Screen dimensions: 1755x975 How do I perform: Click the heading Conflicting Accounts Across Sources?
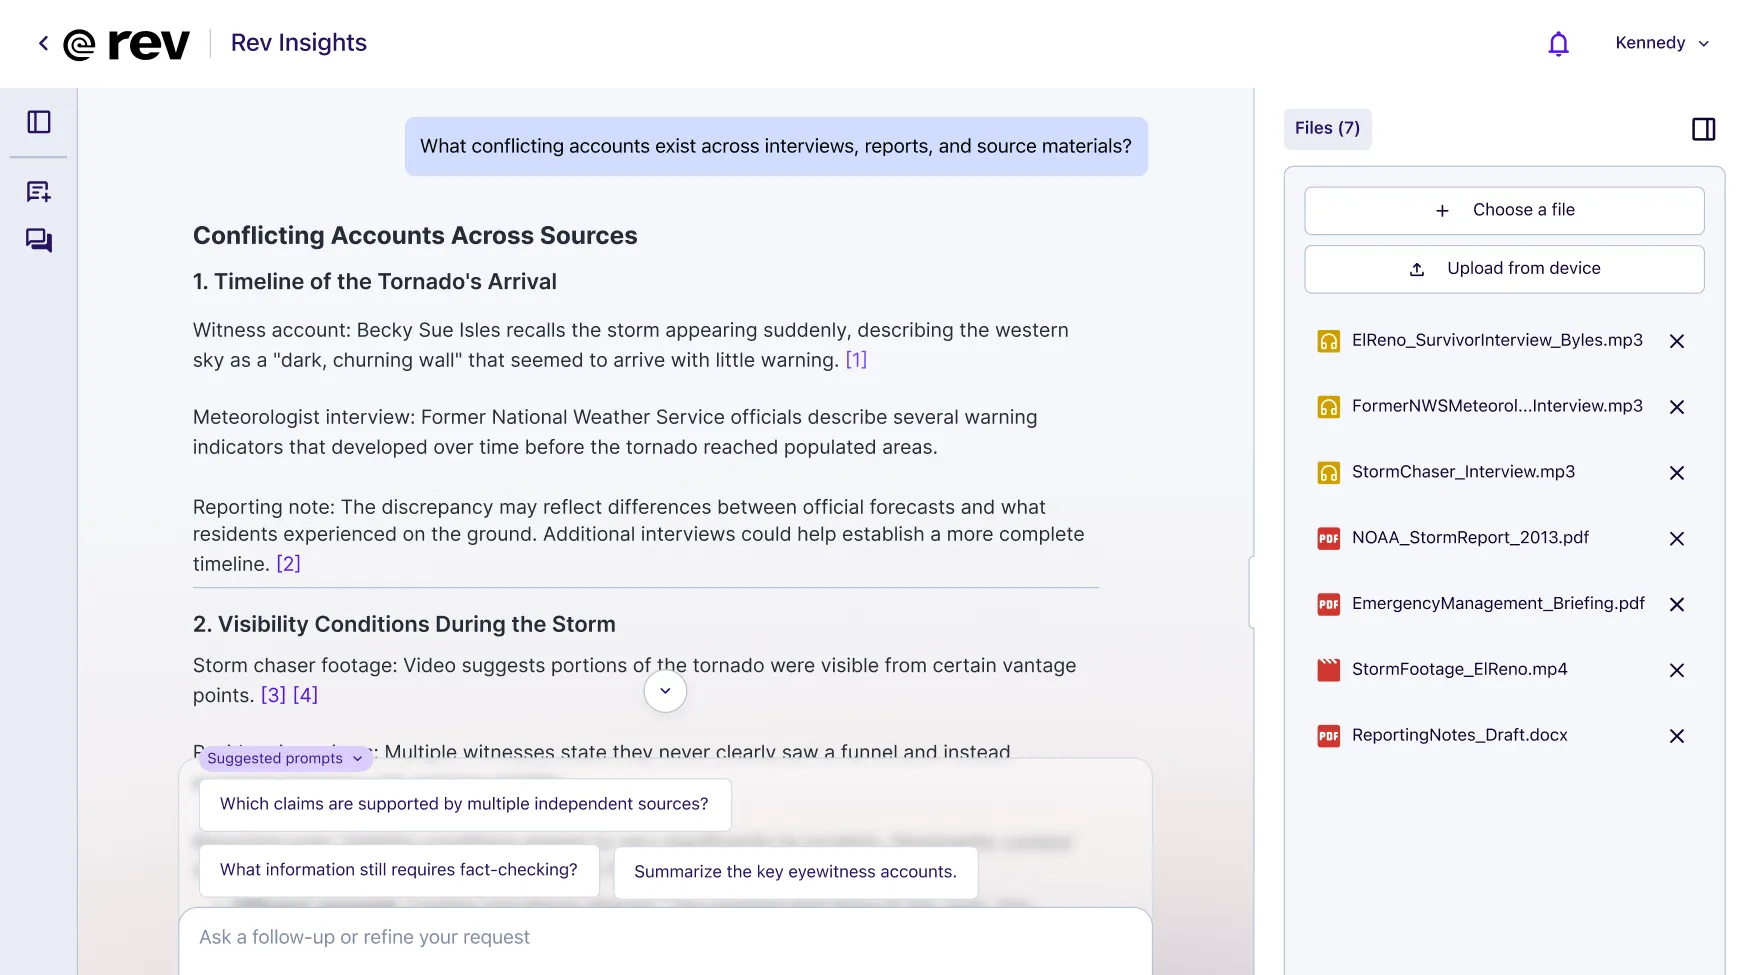(x=415, y=236)
